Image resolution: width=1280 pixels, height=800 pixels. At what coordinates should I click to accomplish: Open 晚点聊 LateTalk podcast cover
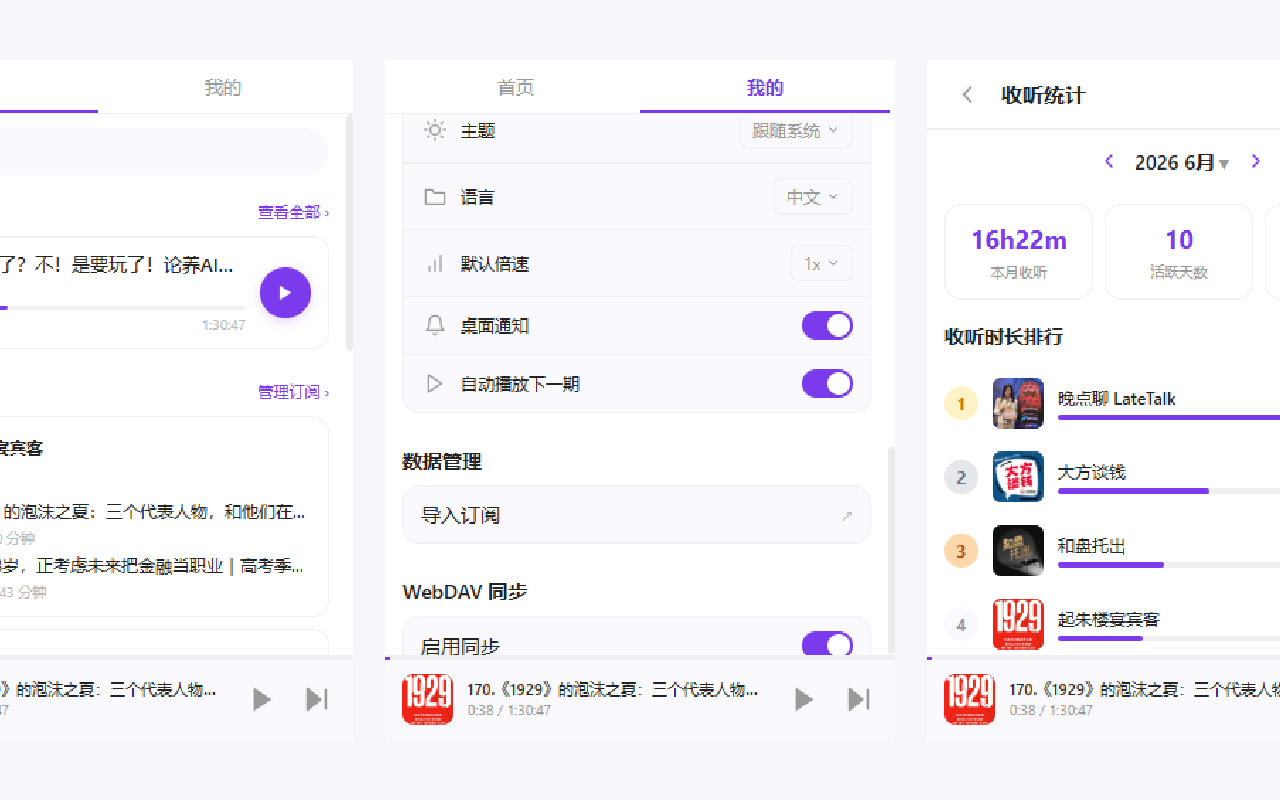pyautogui.click(x=1018, y=403)
